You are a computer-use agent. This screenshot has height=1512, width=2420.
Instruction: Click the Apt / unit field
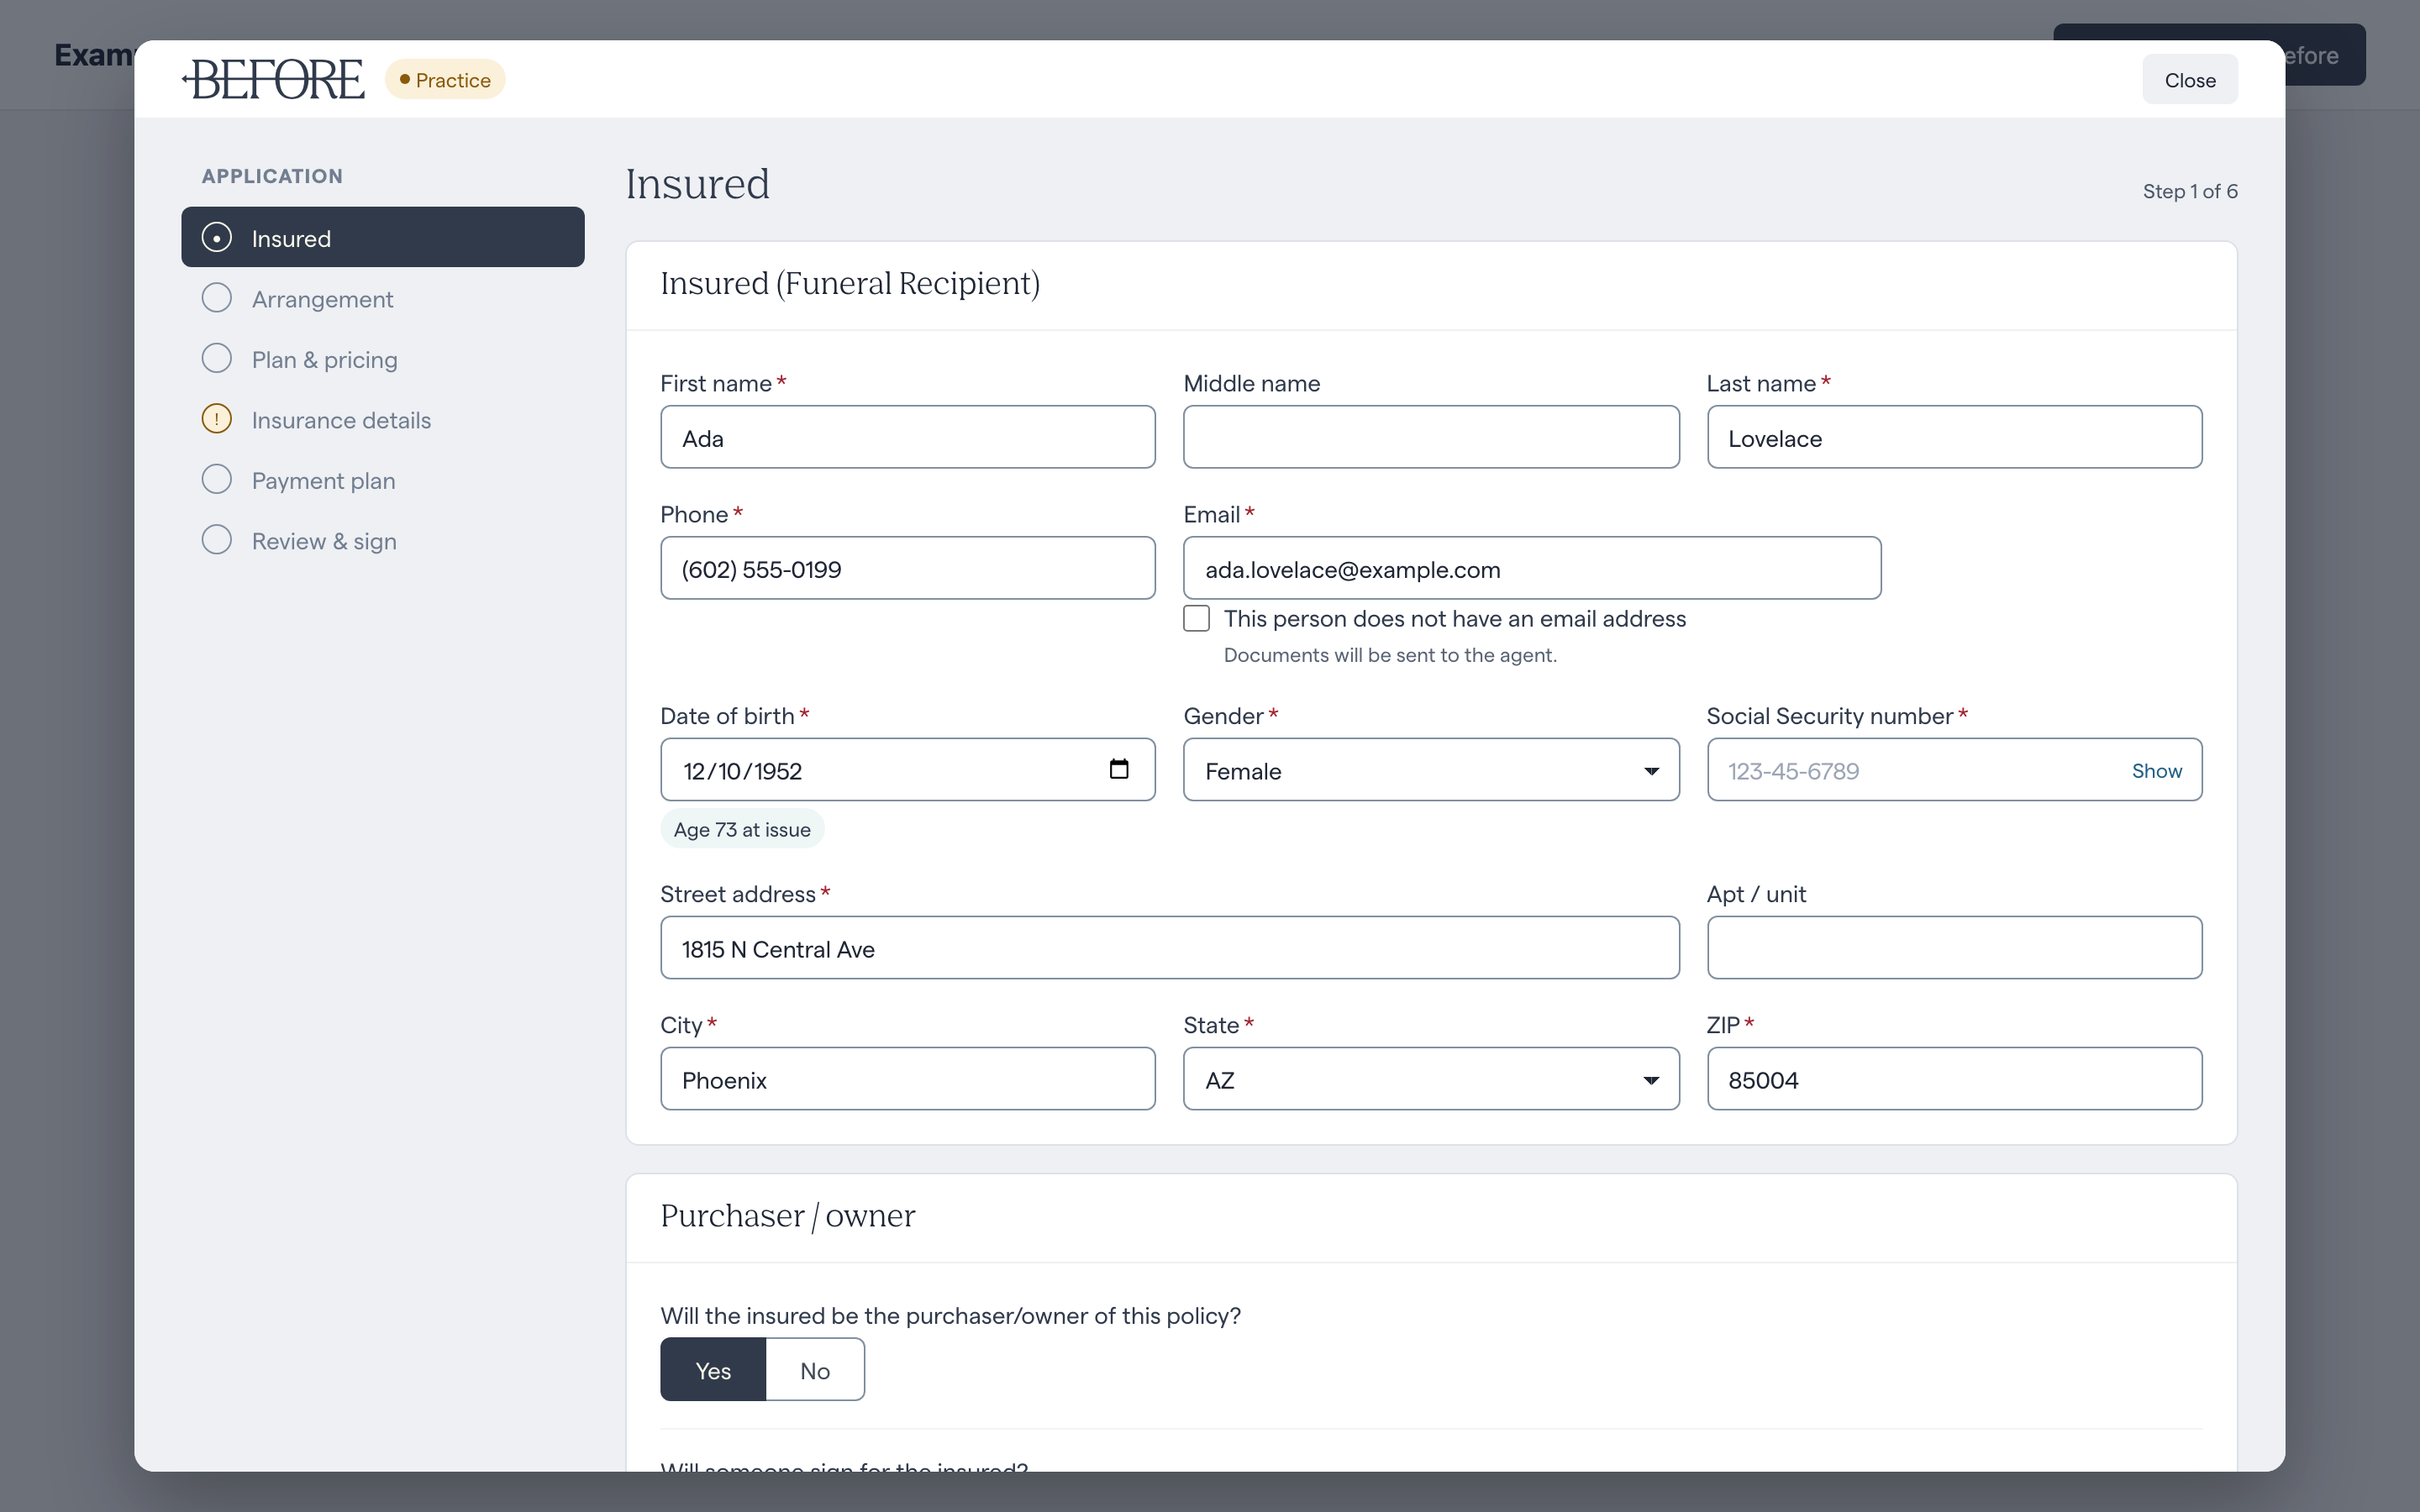pyautogui.click(x=1954, y=948)
